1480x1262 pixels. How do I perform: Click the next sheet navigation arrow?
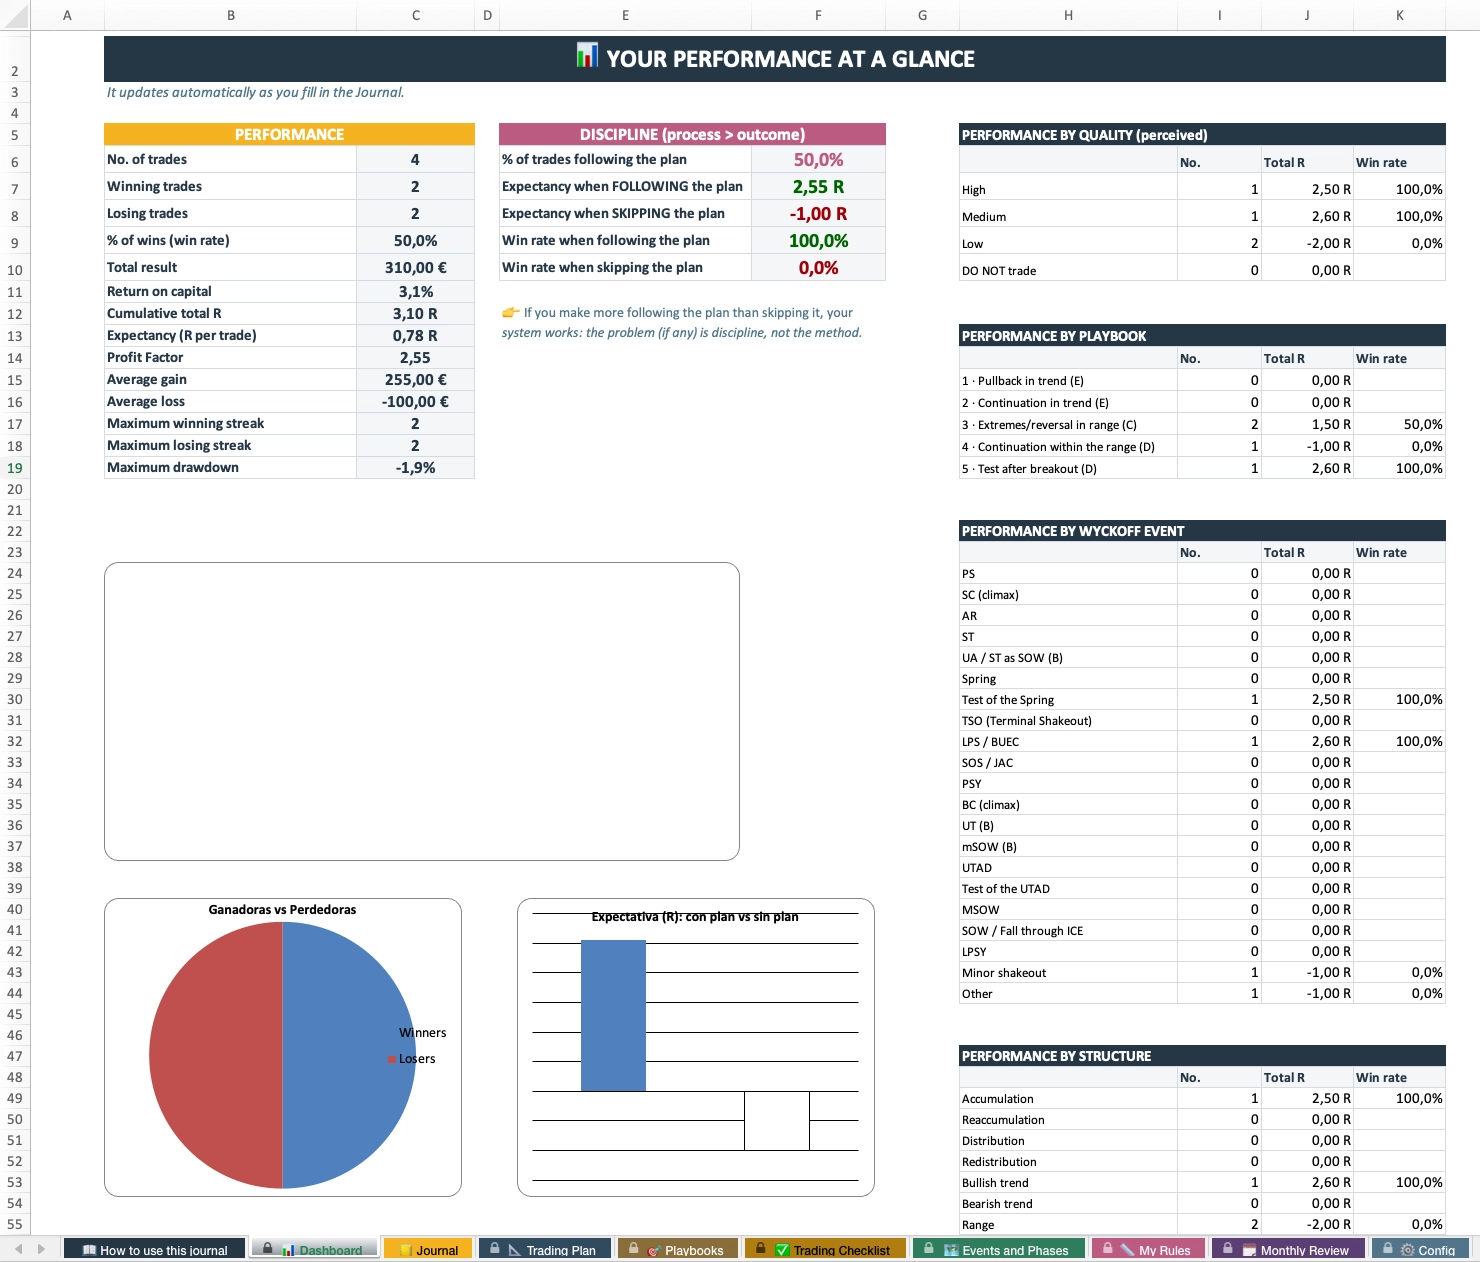click(42, 1248)
